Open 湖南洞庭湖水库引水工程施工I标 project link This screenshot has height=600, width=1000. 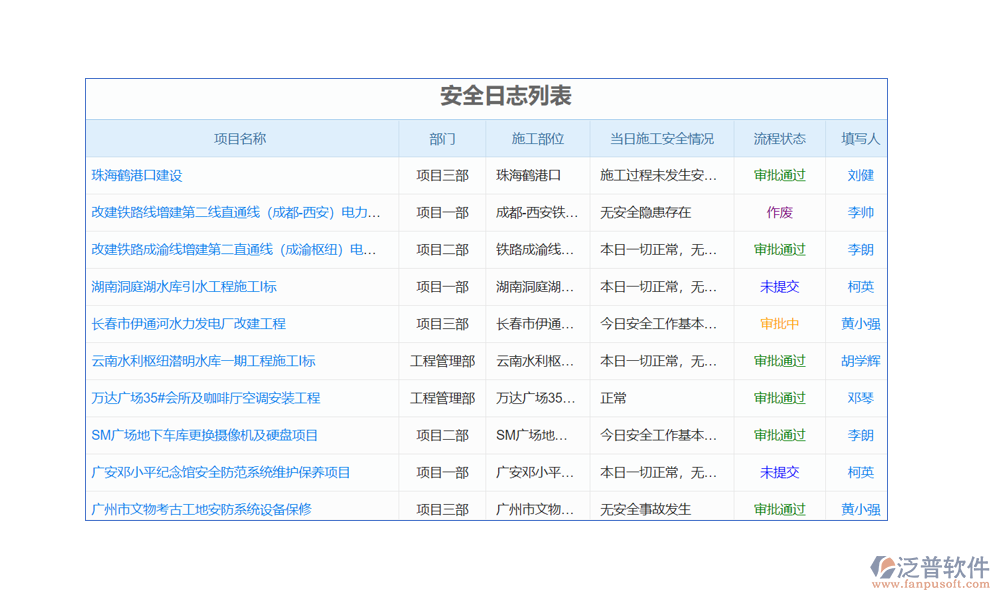point(184,287)
